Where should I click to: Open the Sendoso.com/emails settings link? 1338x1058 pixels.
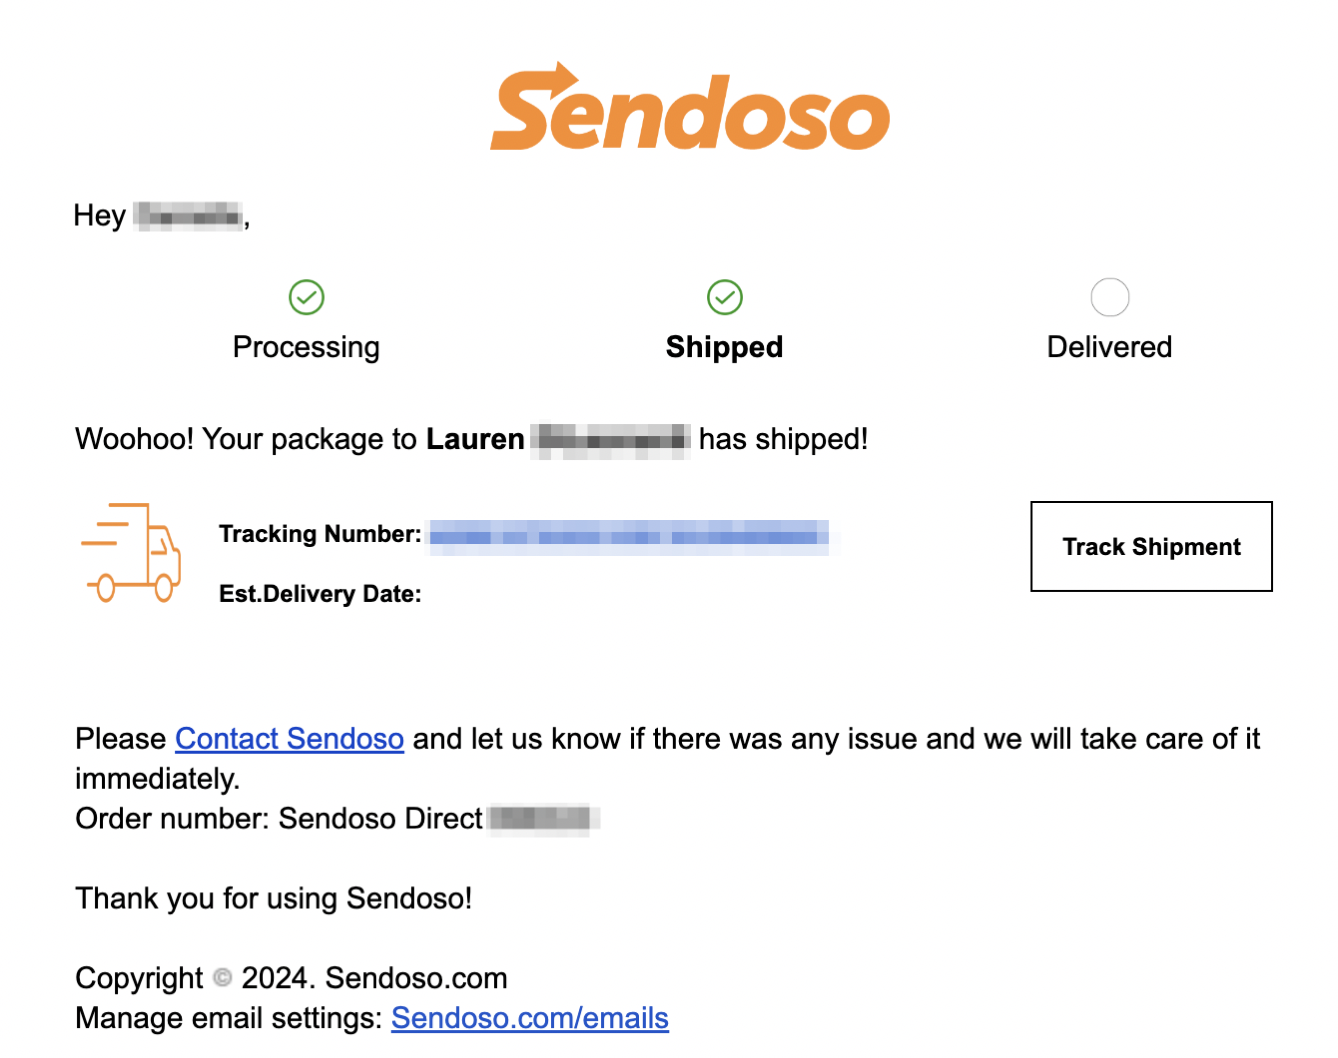point(529,1018)
